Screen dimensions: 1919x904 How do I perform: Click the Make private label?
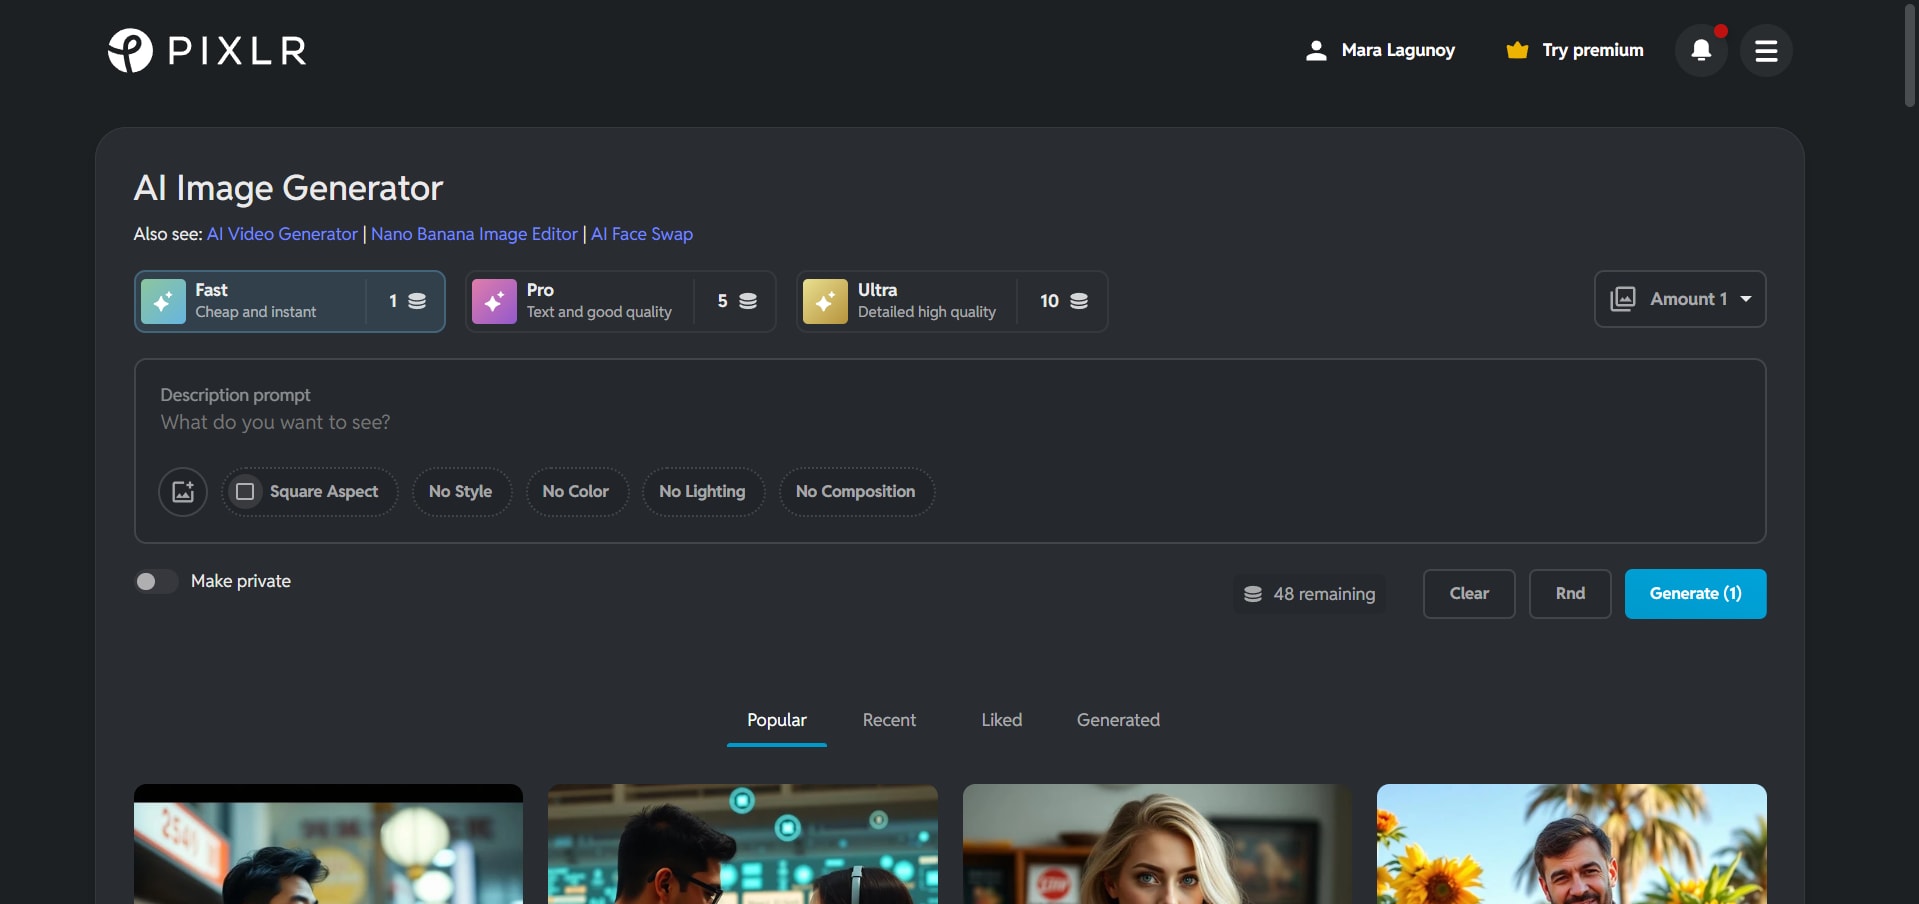pos(241,581)
